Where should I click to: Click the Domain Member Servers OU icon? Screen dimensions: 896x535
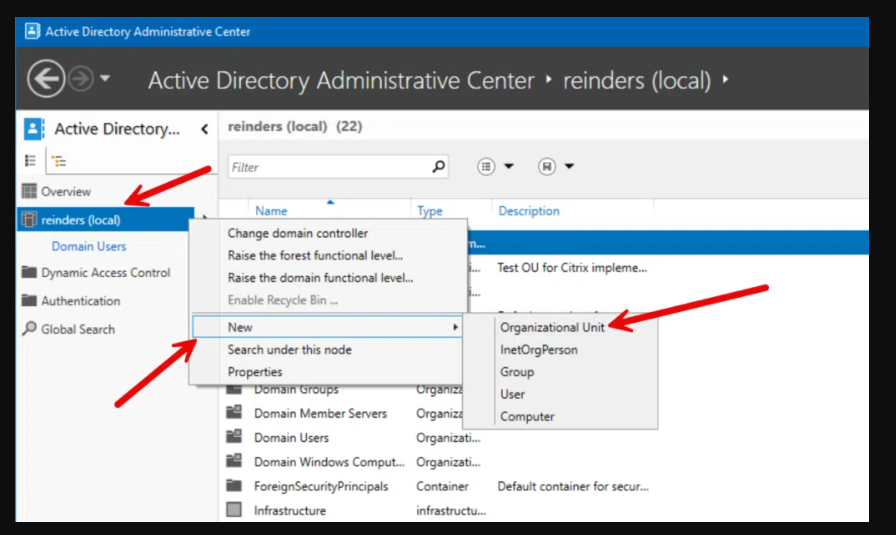234,413
